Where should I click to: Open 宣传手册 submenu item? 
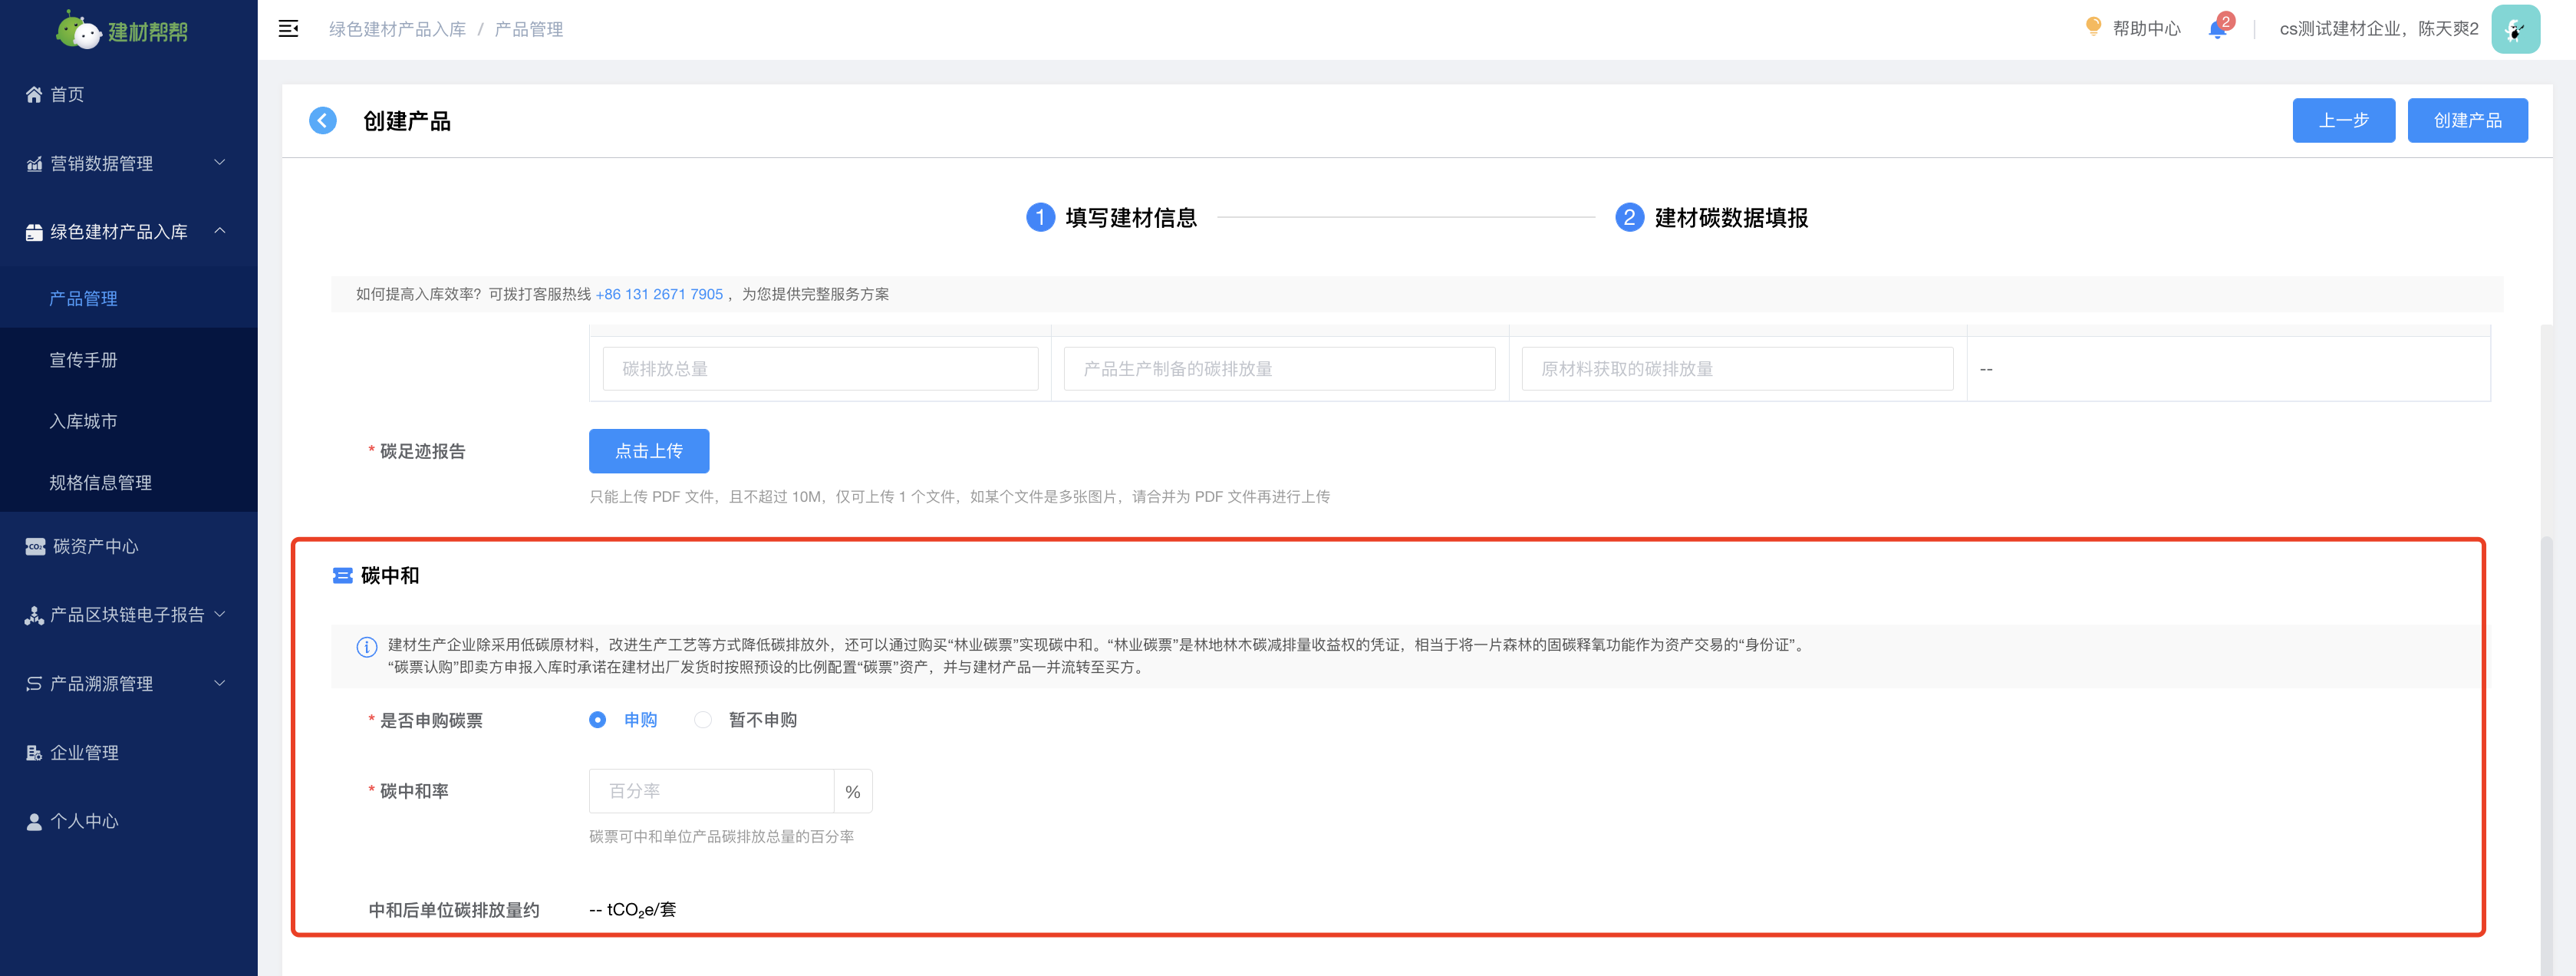[83, 360]
